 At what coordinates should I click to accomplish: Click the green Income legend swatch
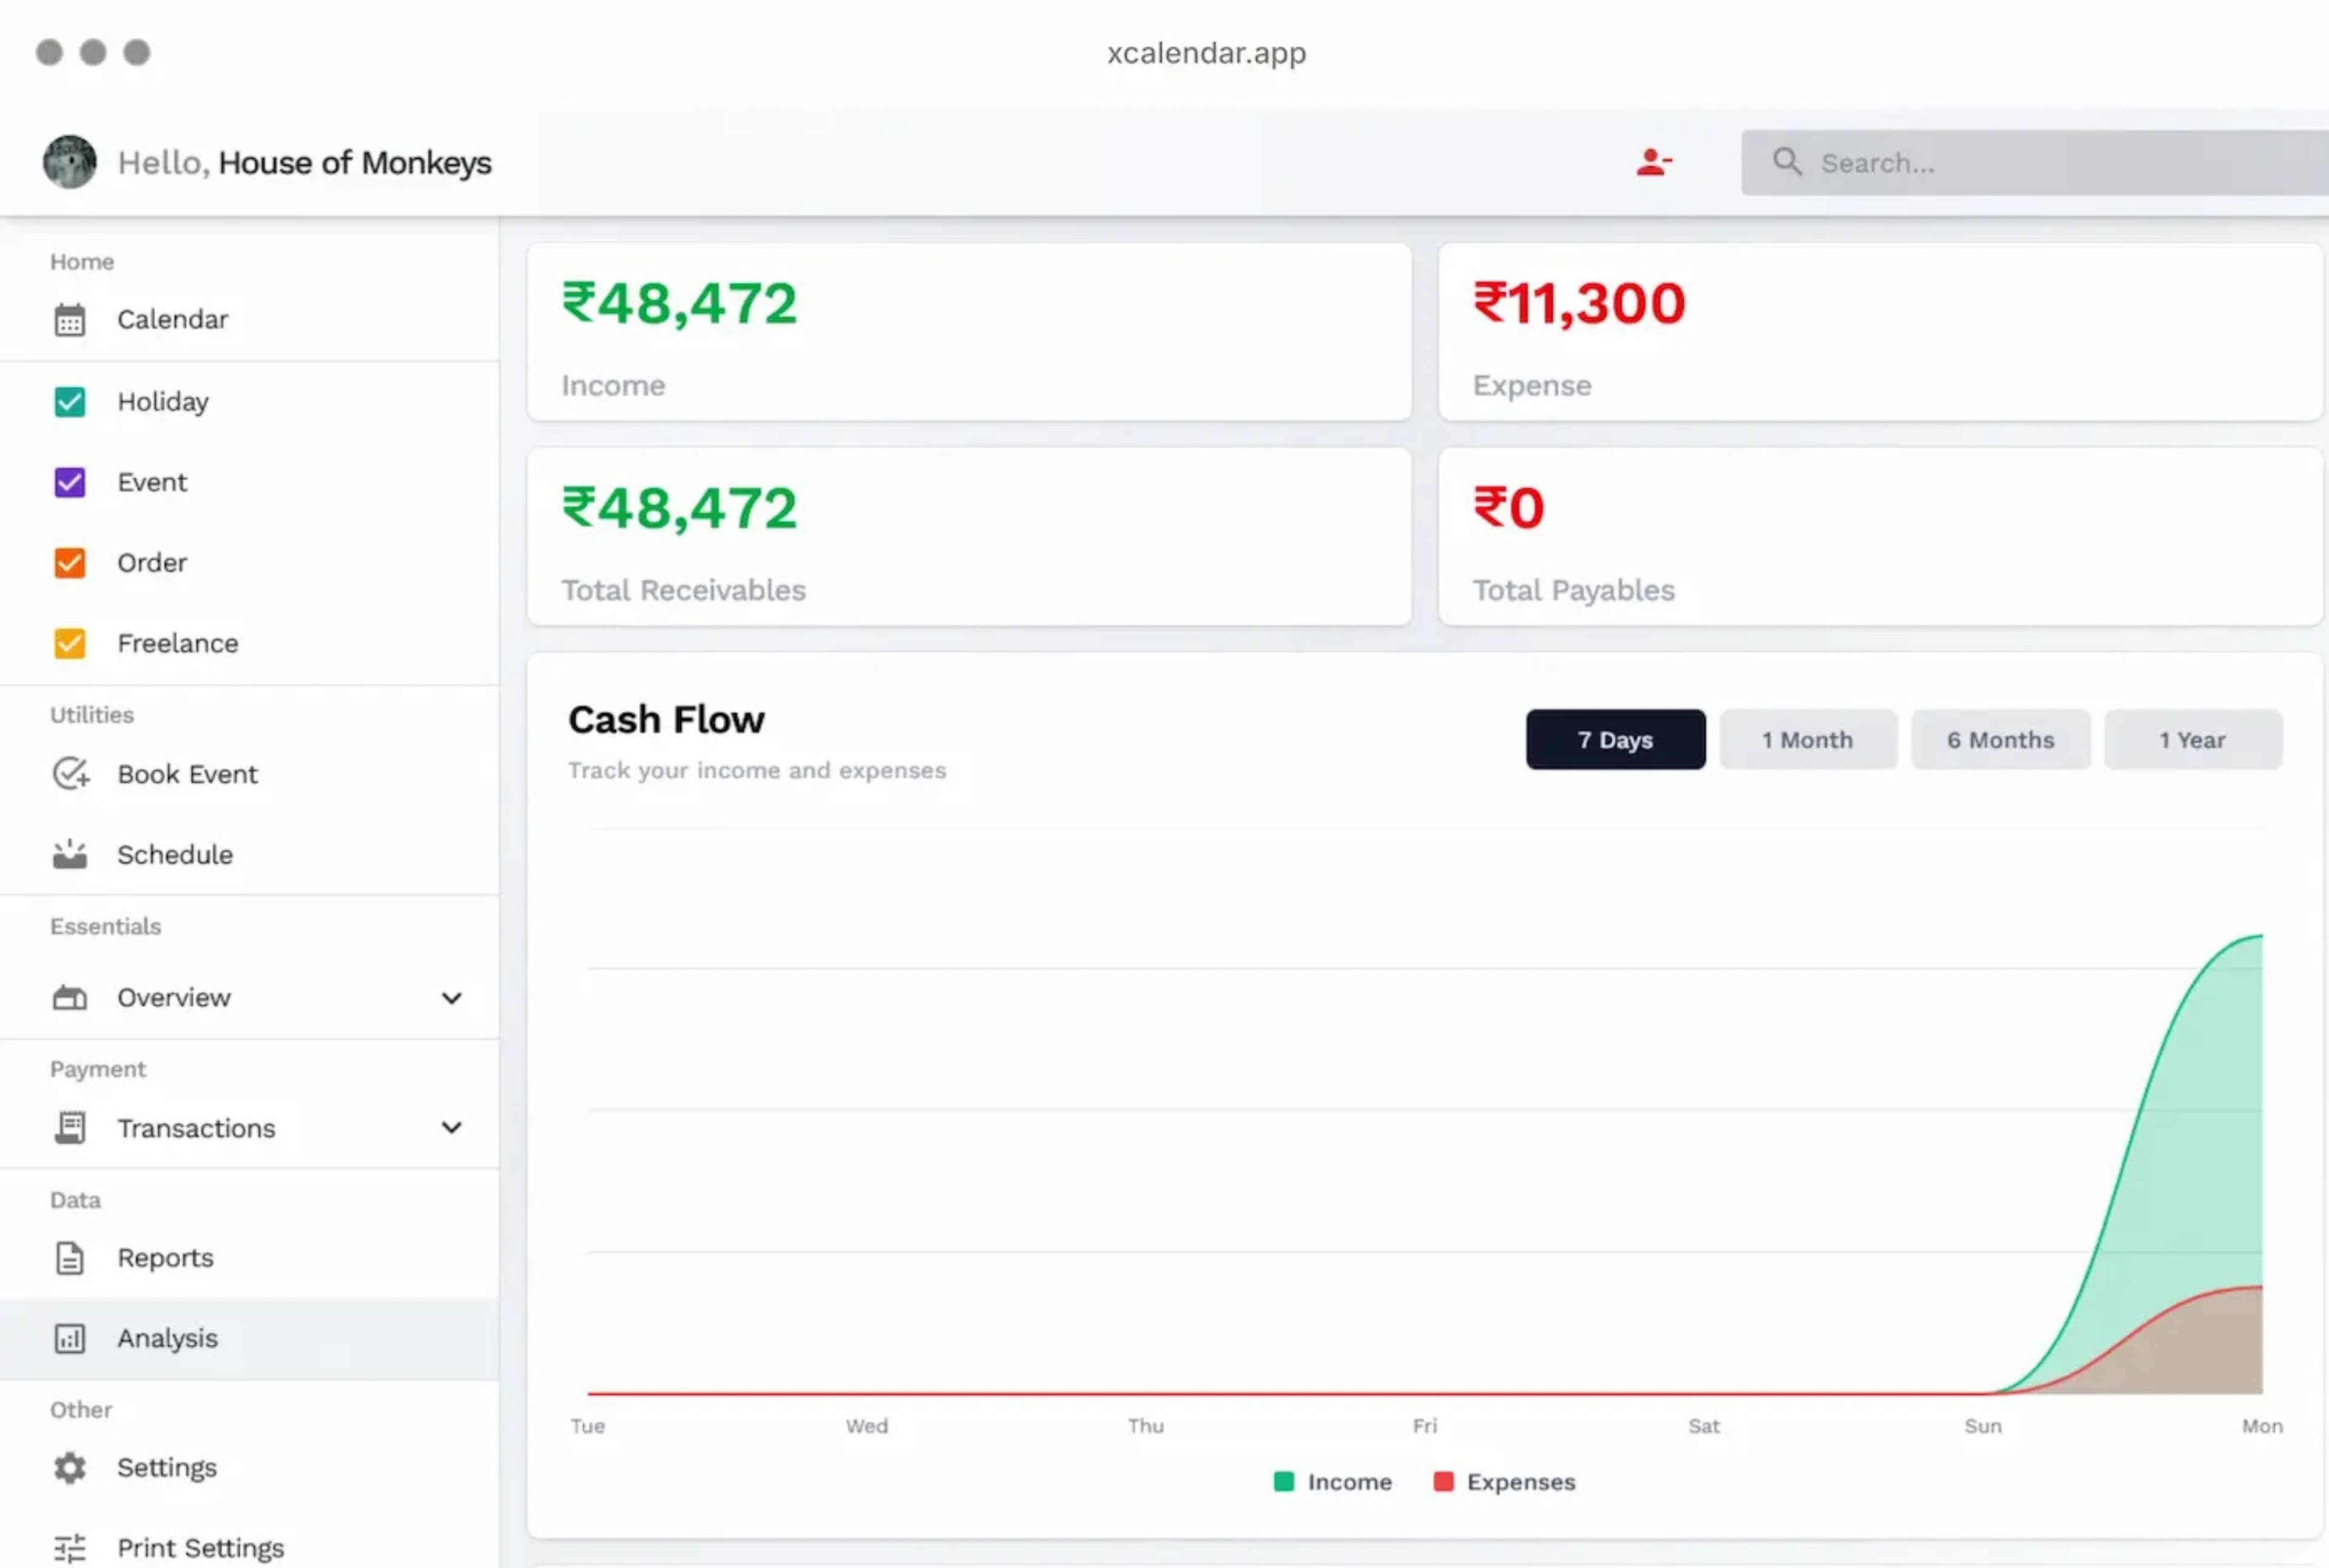1284,1482
